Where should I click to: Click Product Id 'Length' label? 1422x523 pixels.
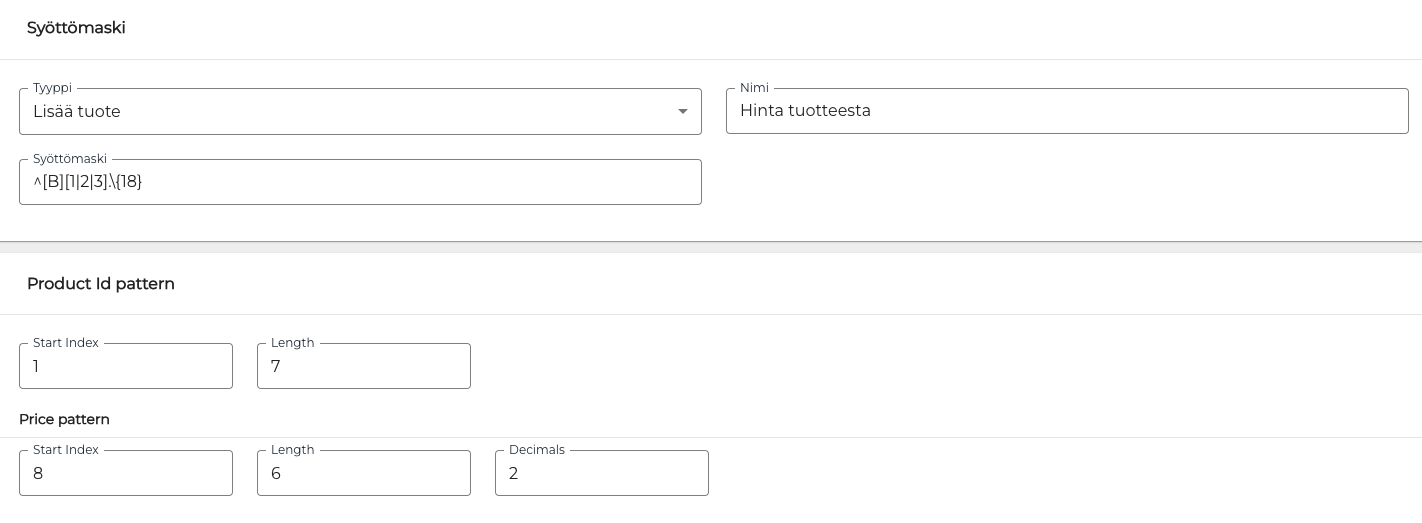tap(293, 343)
